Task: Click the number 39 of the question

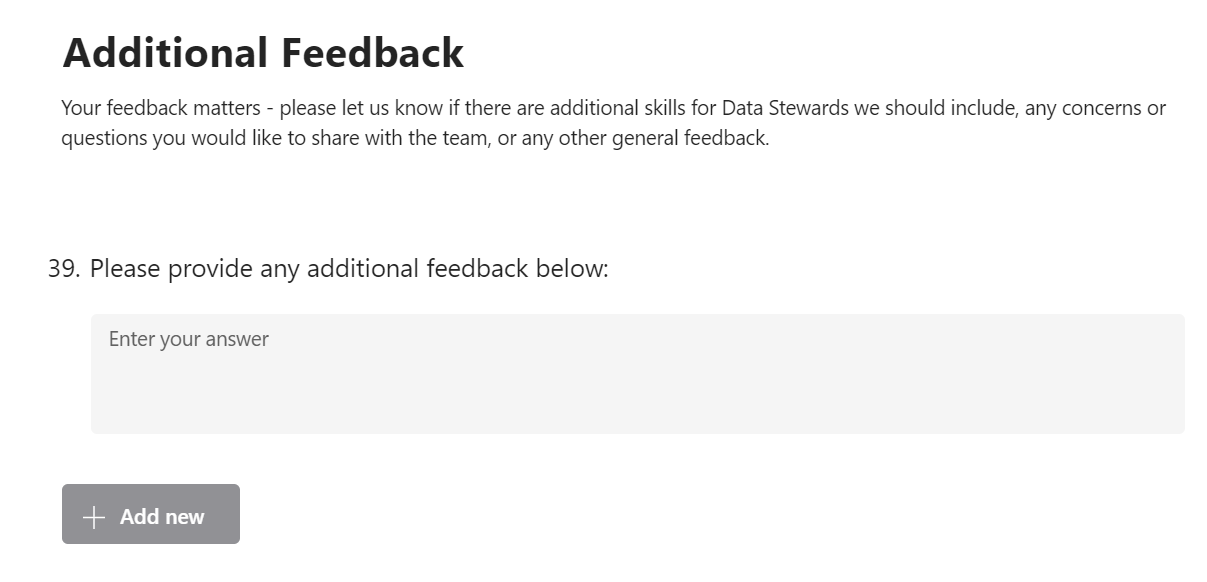Action: tap(62, 269)
